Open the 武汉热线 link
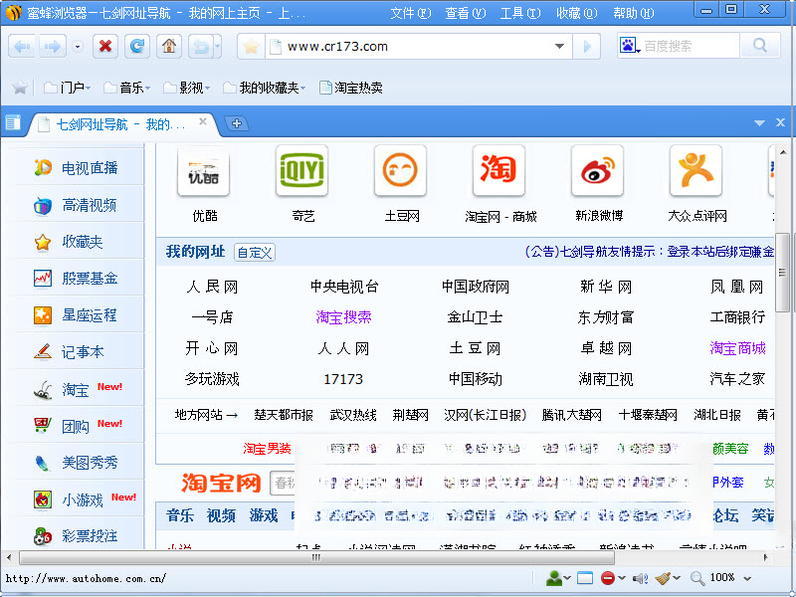796x597 pixels. (x=353, y=415)
